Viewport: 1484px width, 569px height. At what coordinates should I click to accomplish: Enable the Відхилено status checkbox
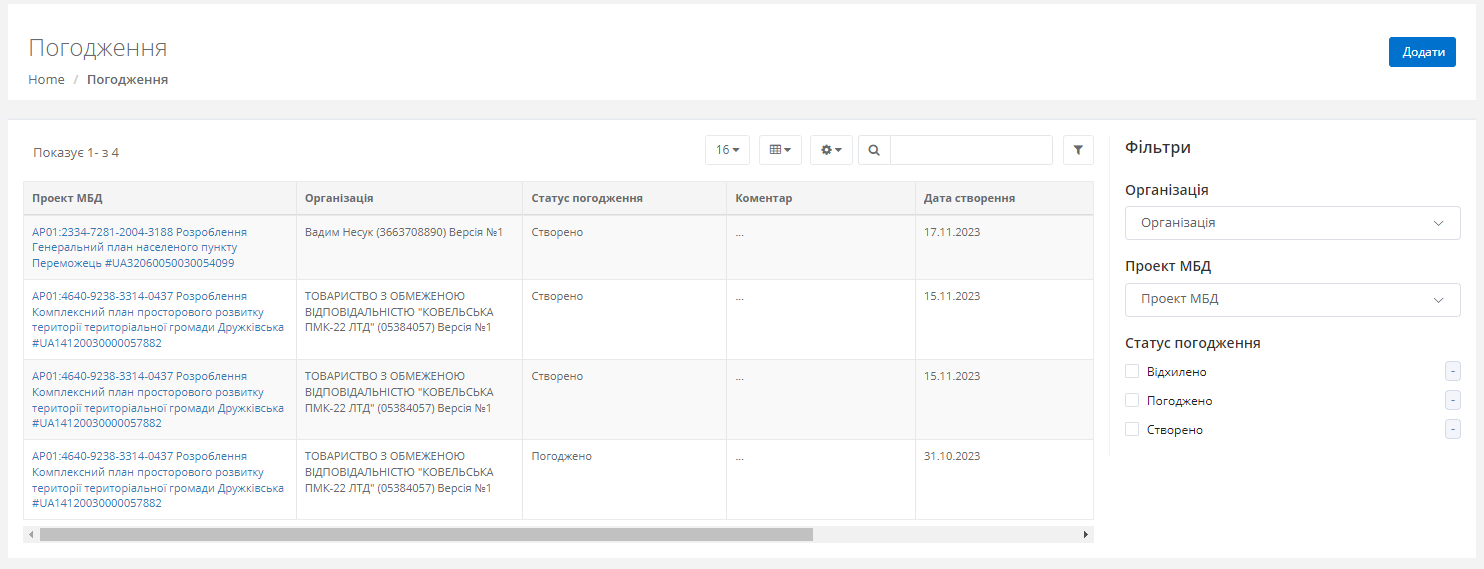point(1132,372)
